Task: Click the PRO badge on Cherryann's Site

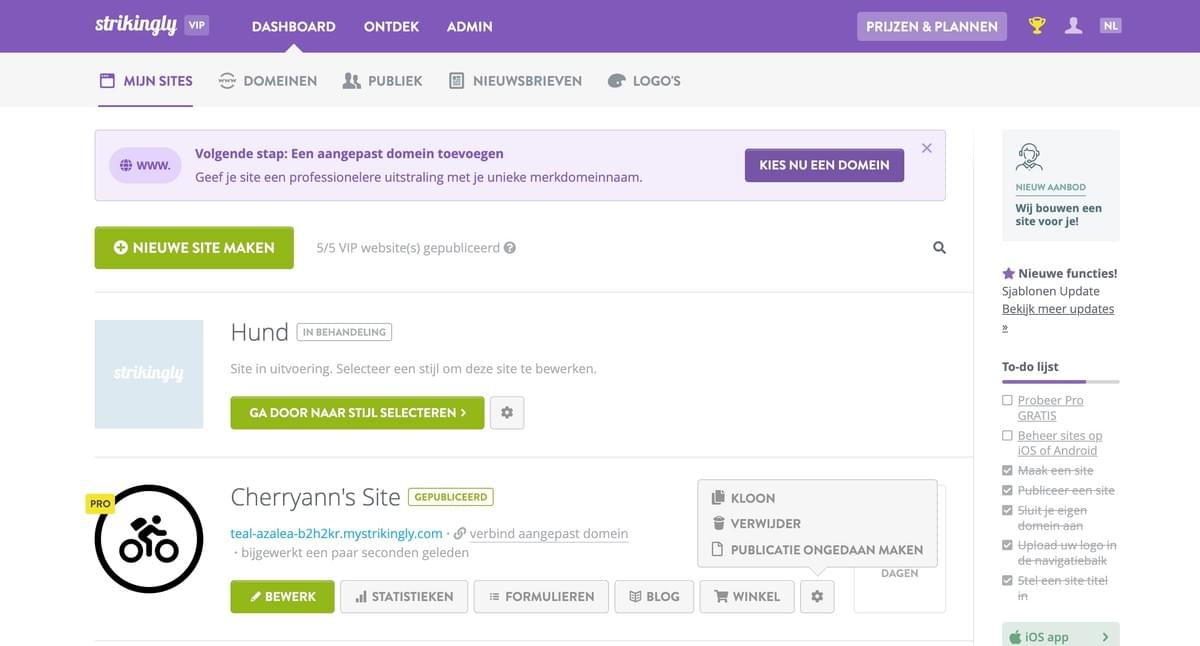Action: 100,504
